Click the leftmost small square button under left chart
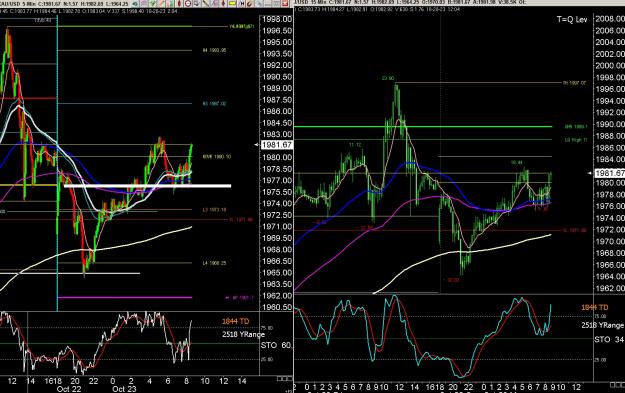This screenshot has height=393, width=625. click(279, 379)
